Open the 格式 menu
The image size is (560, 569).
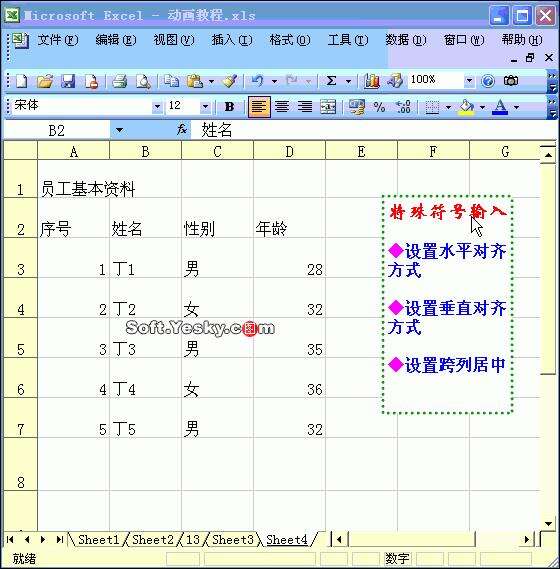coord(290,40)
